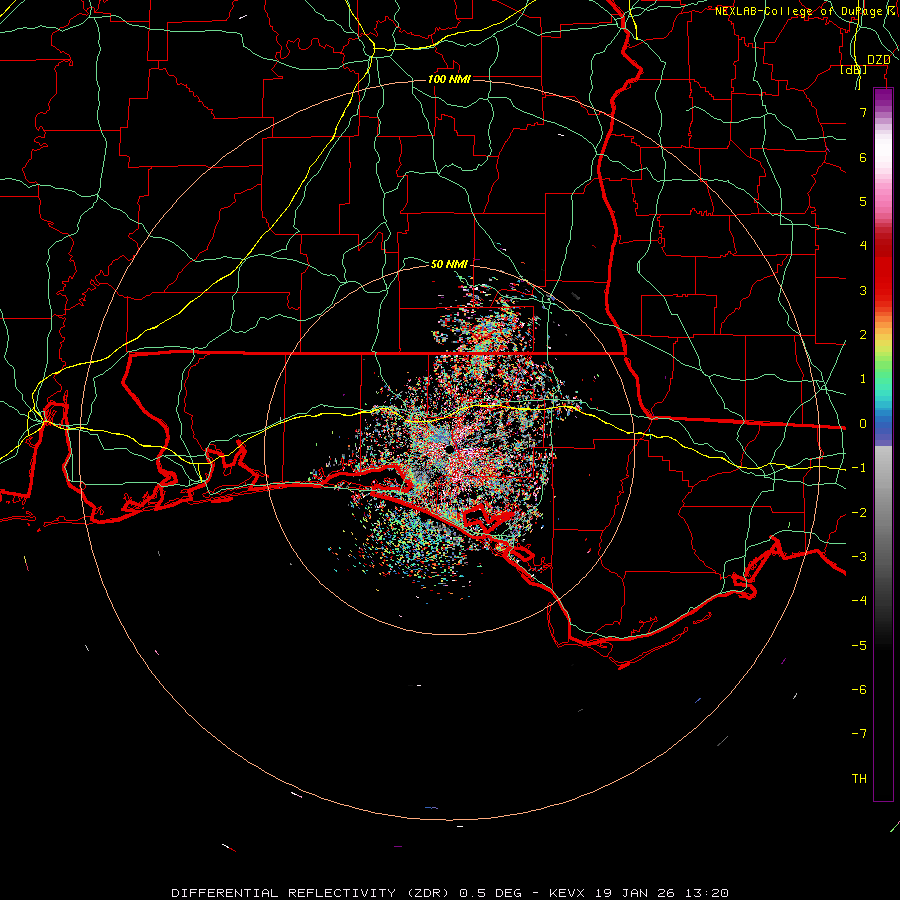The width and height of the screenshot is (900, 900).
Task: Click the -2 tick label on the scale
Action: click(x=859, y=512)
